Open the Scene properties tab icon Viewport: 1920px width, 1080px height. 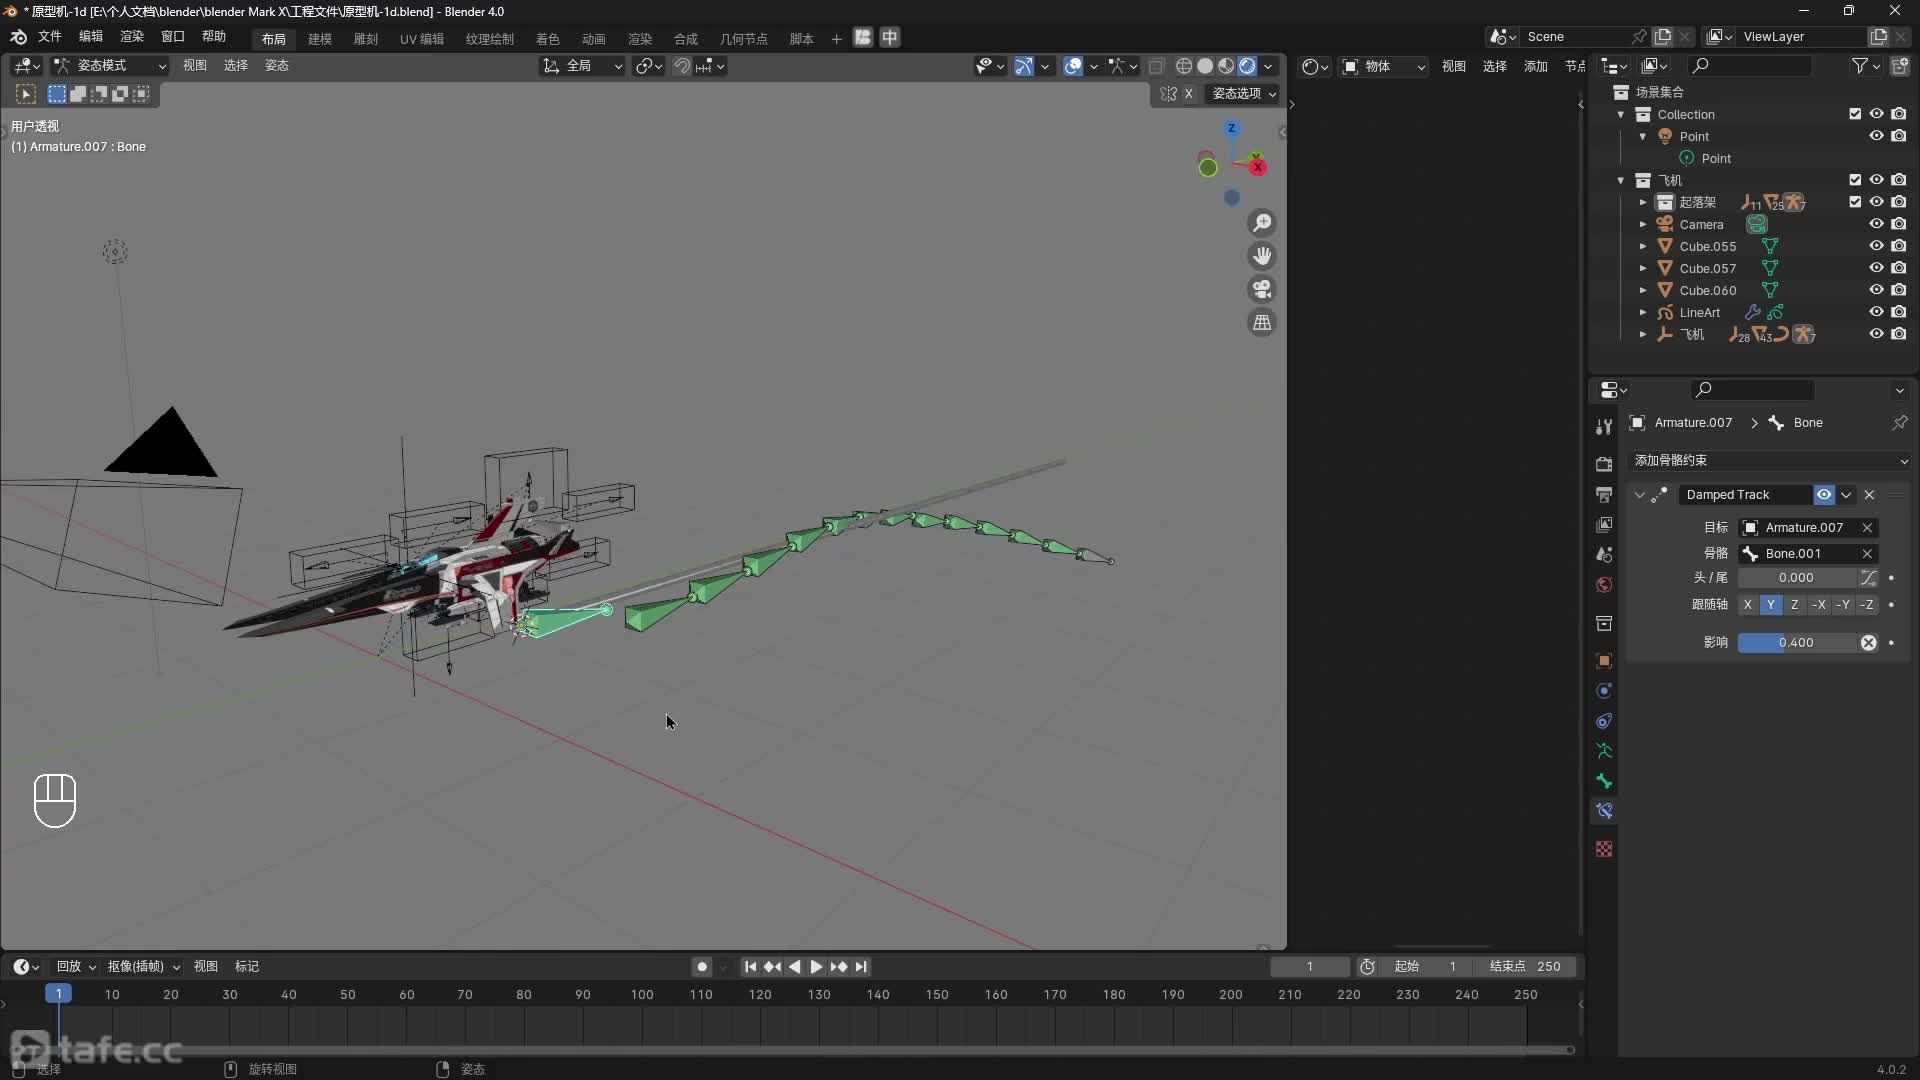click(1604, 554)
